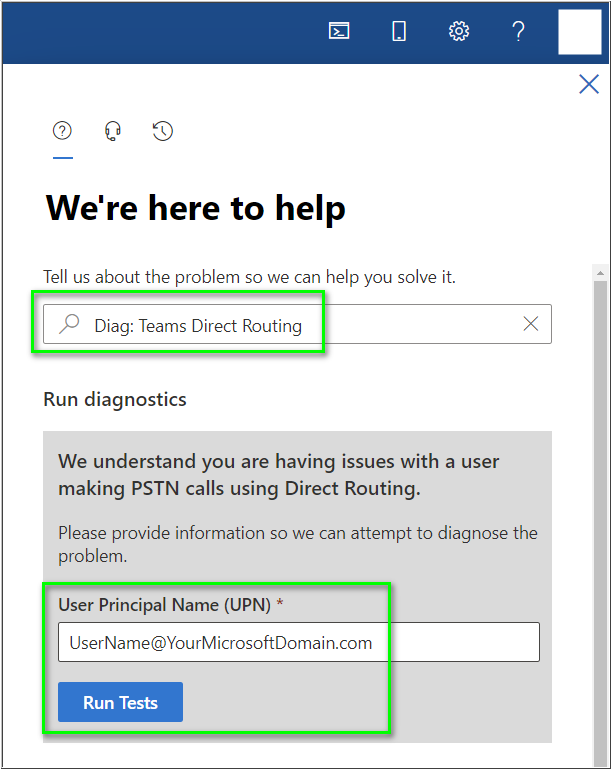Clear the search box with the X icon
The image size is (611, 769).
tap(531, 324)
